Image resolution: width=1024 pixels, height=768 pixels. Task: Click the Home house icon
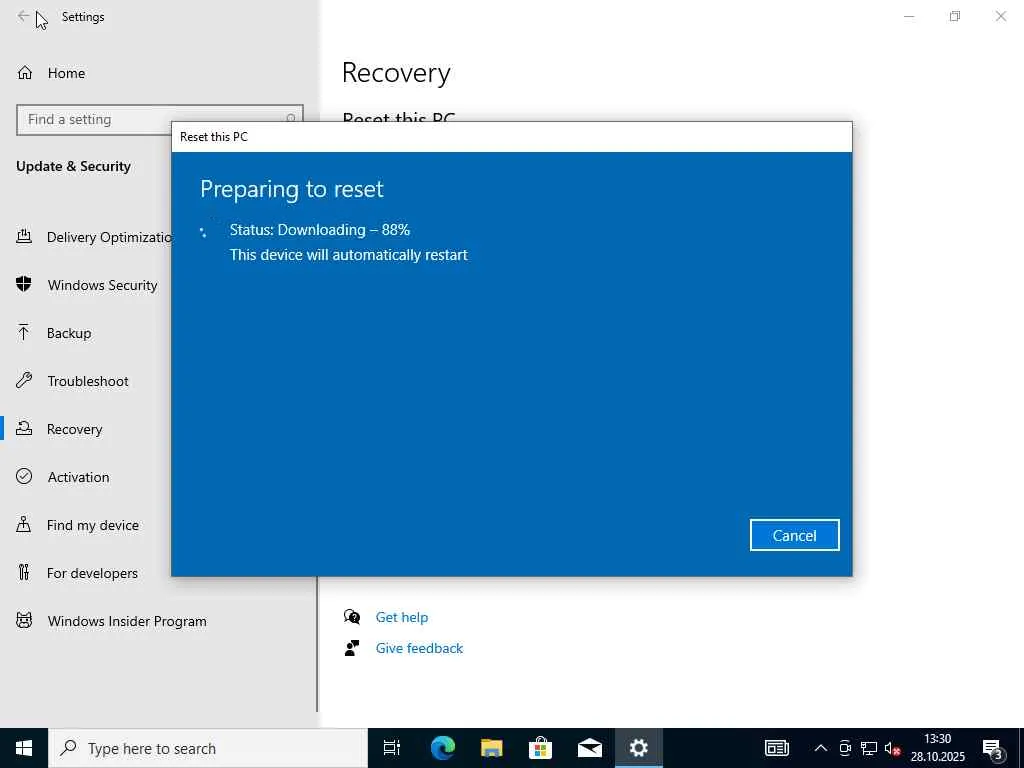[x=25, y=72]
